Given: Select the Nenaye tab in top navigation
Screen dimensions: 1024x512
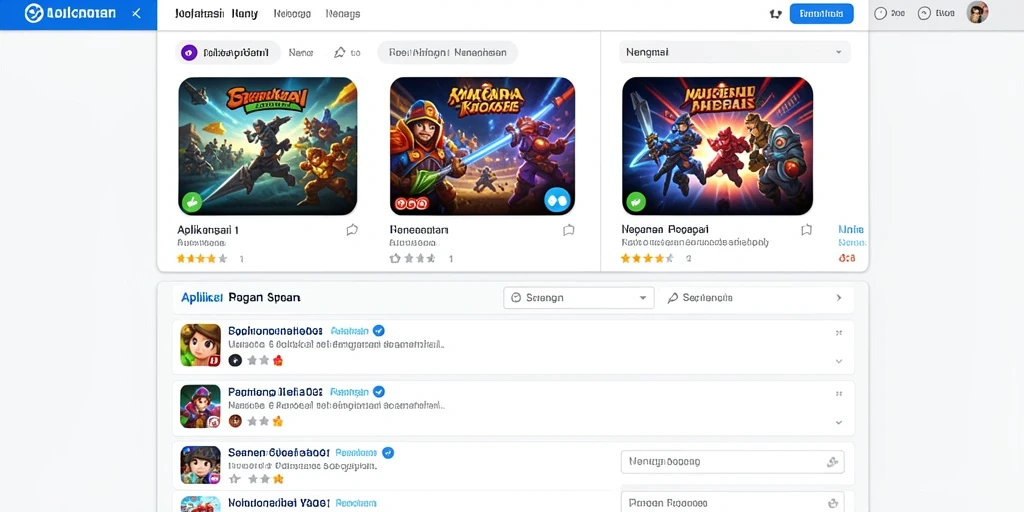Looking at the screenshot, I should (x=342, y=14).
